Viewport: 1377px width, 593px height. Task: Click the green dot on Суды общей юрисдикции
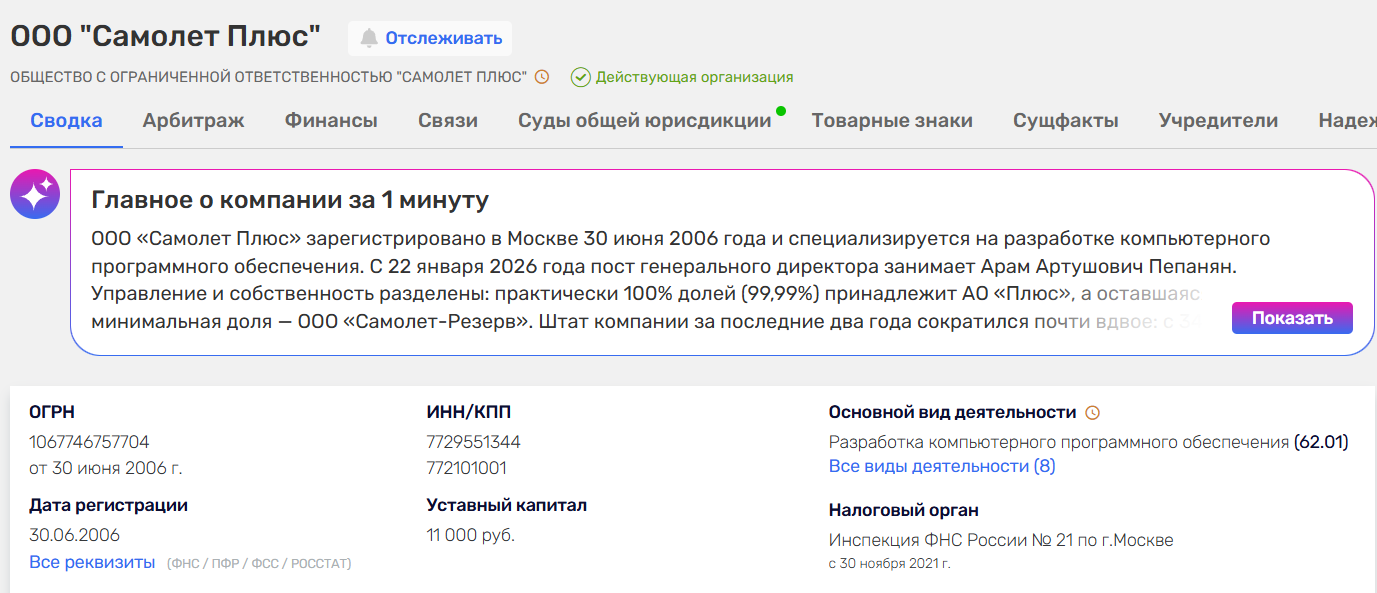tap(780, 110)
